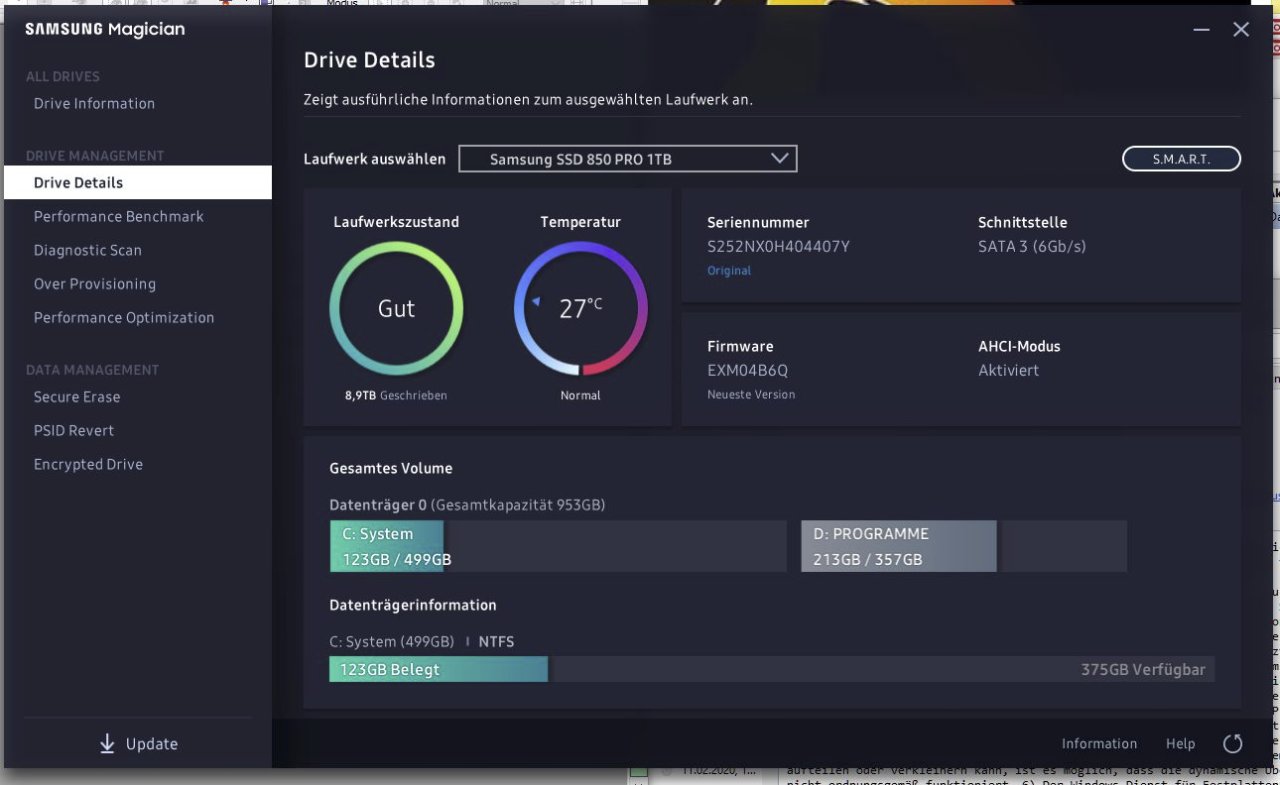1280x785 pixels.
Task: Click the 375GB Verfügbar text
Action: 1143,670
